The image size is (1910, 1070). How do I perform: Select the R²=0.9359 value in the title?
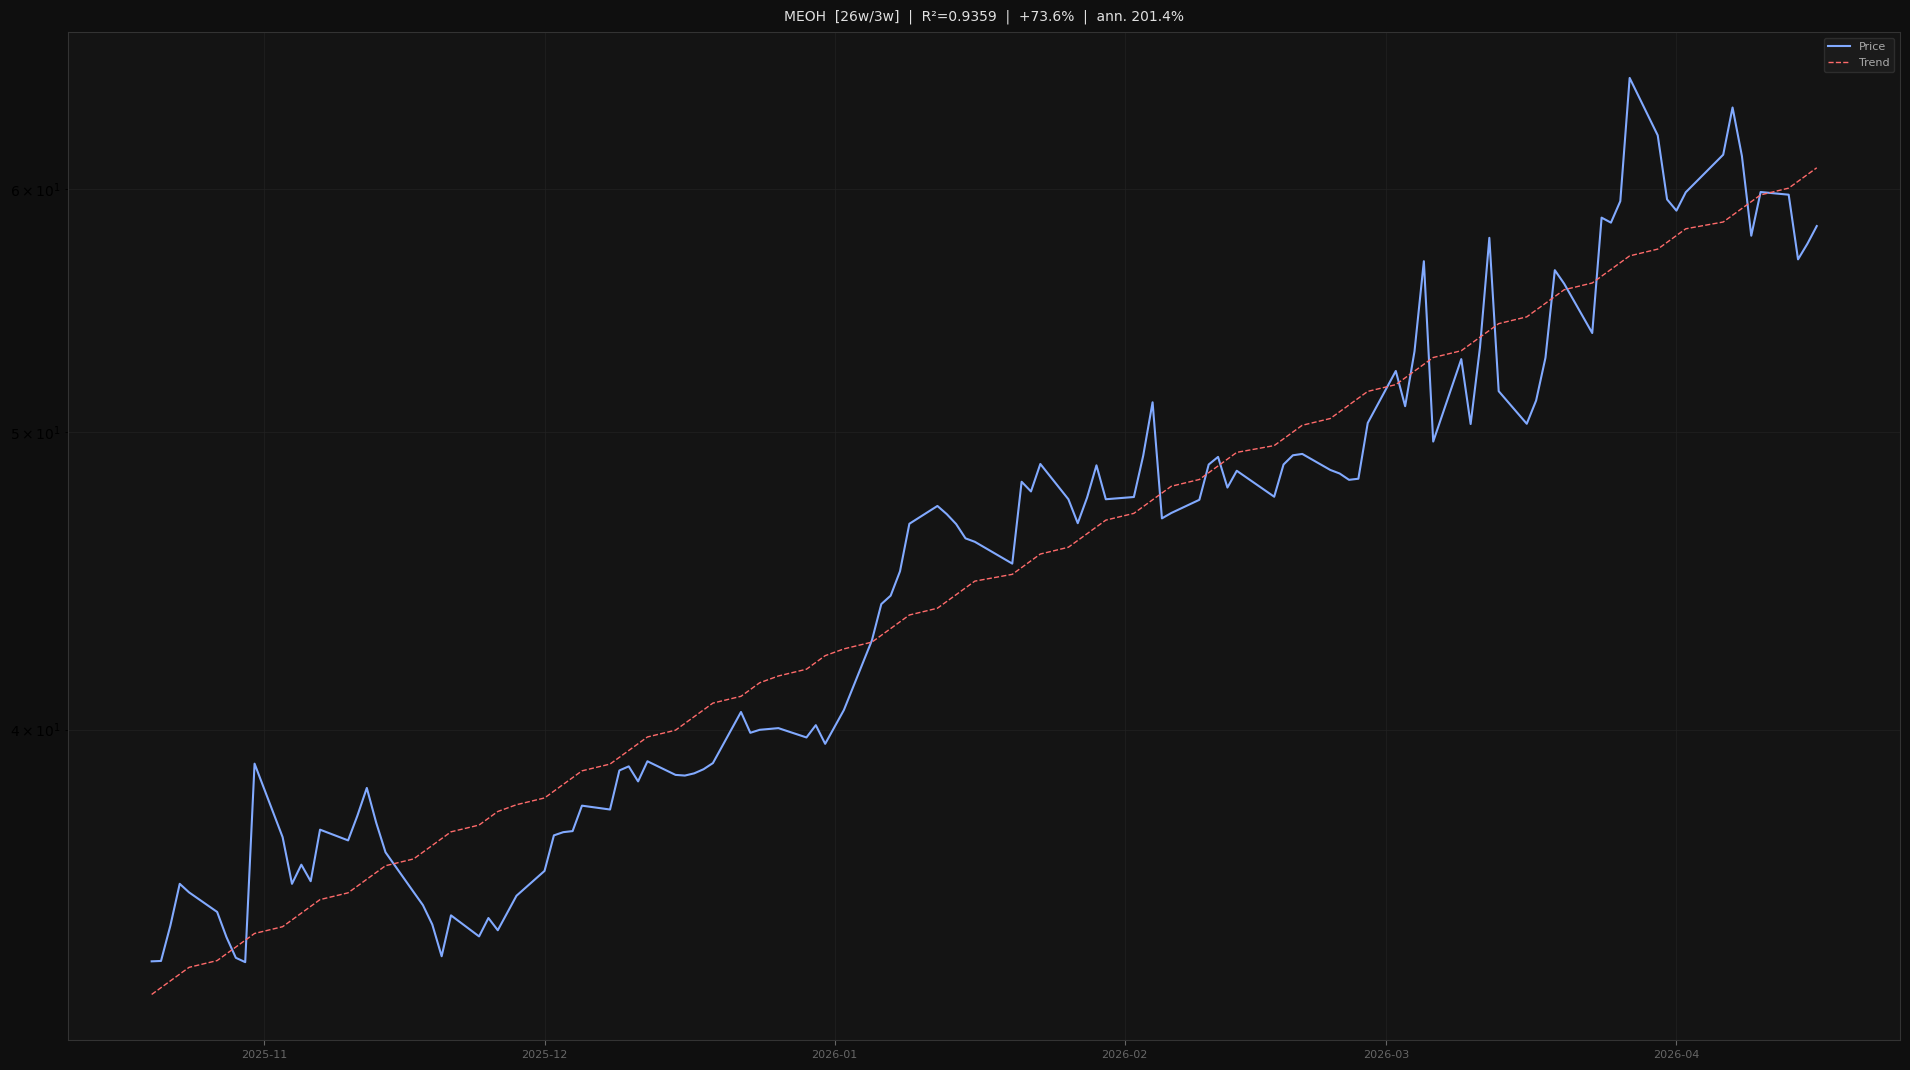[959, 17]
